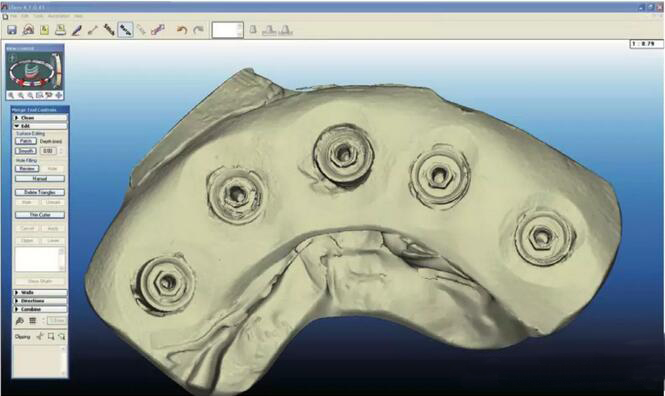The height and width of the screenshot is (396, 665).
Task: Select the highlighted black implant tool icon
Action: click(x=125, y=30)
